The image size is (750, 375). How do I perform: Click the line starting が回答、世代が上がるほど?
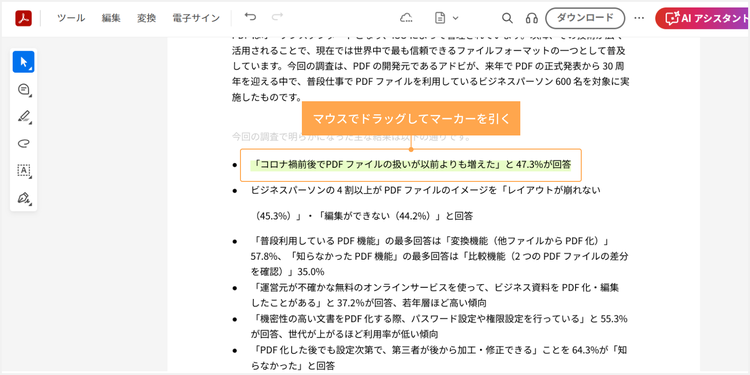point(344,334)
